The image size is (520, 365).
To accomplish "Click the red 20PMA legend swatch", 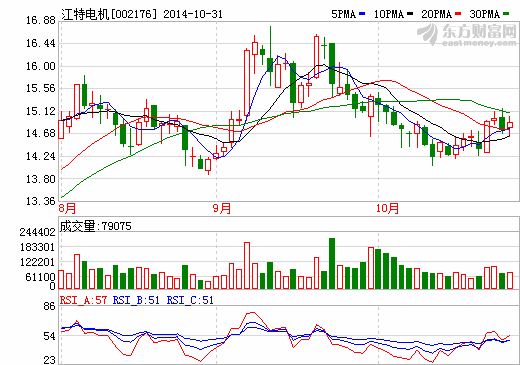I will pos(458,14).
